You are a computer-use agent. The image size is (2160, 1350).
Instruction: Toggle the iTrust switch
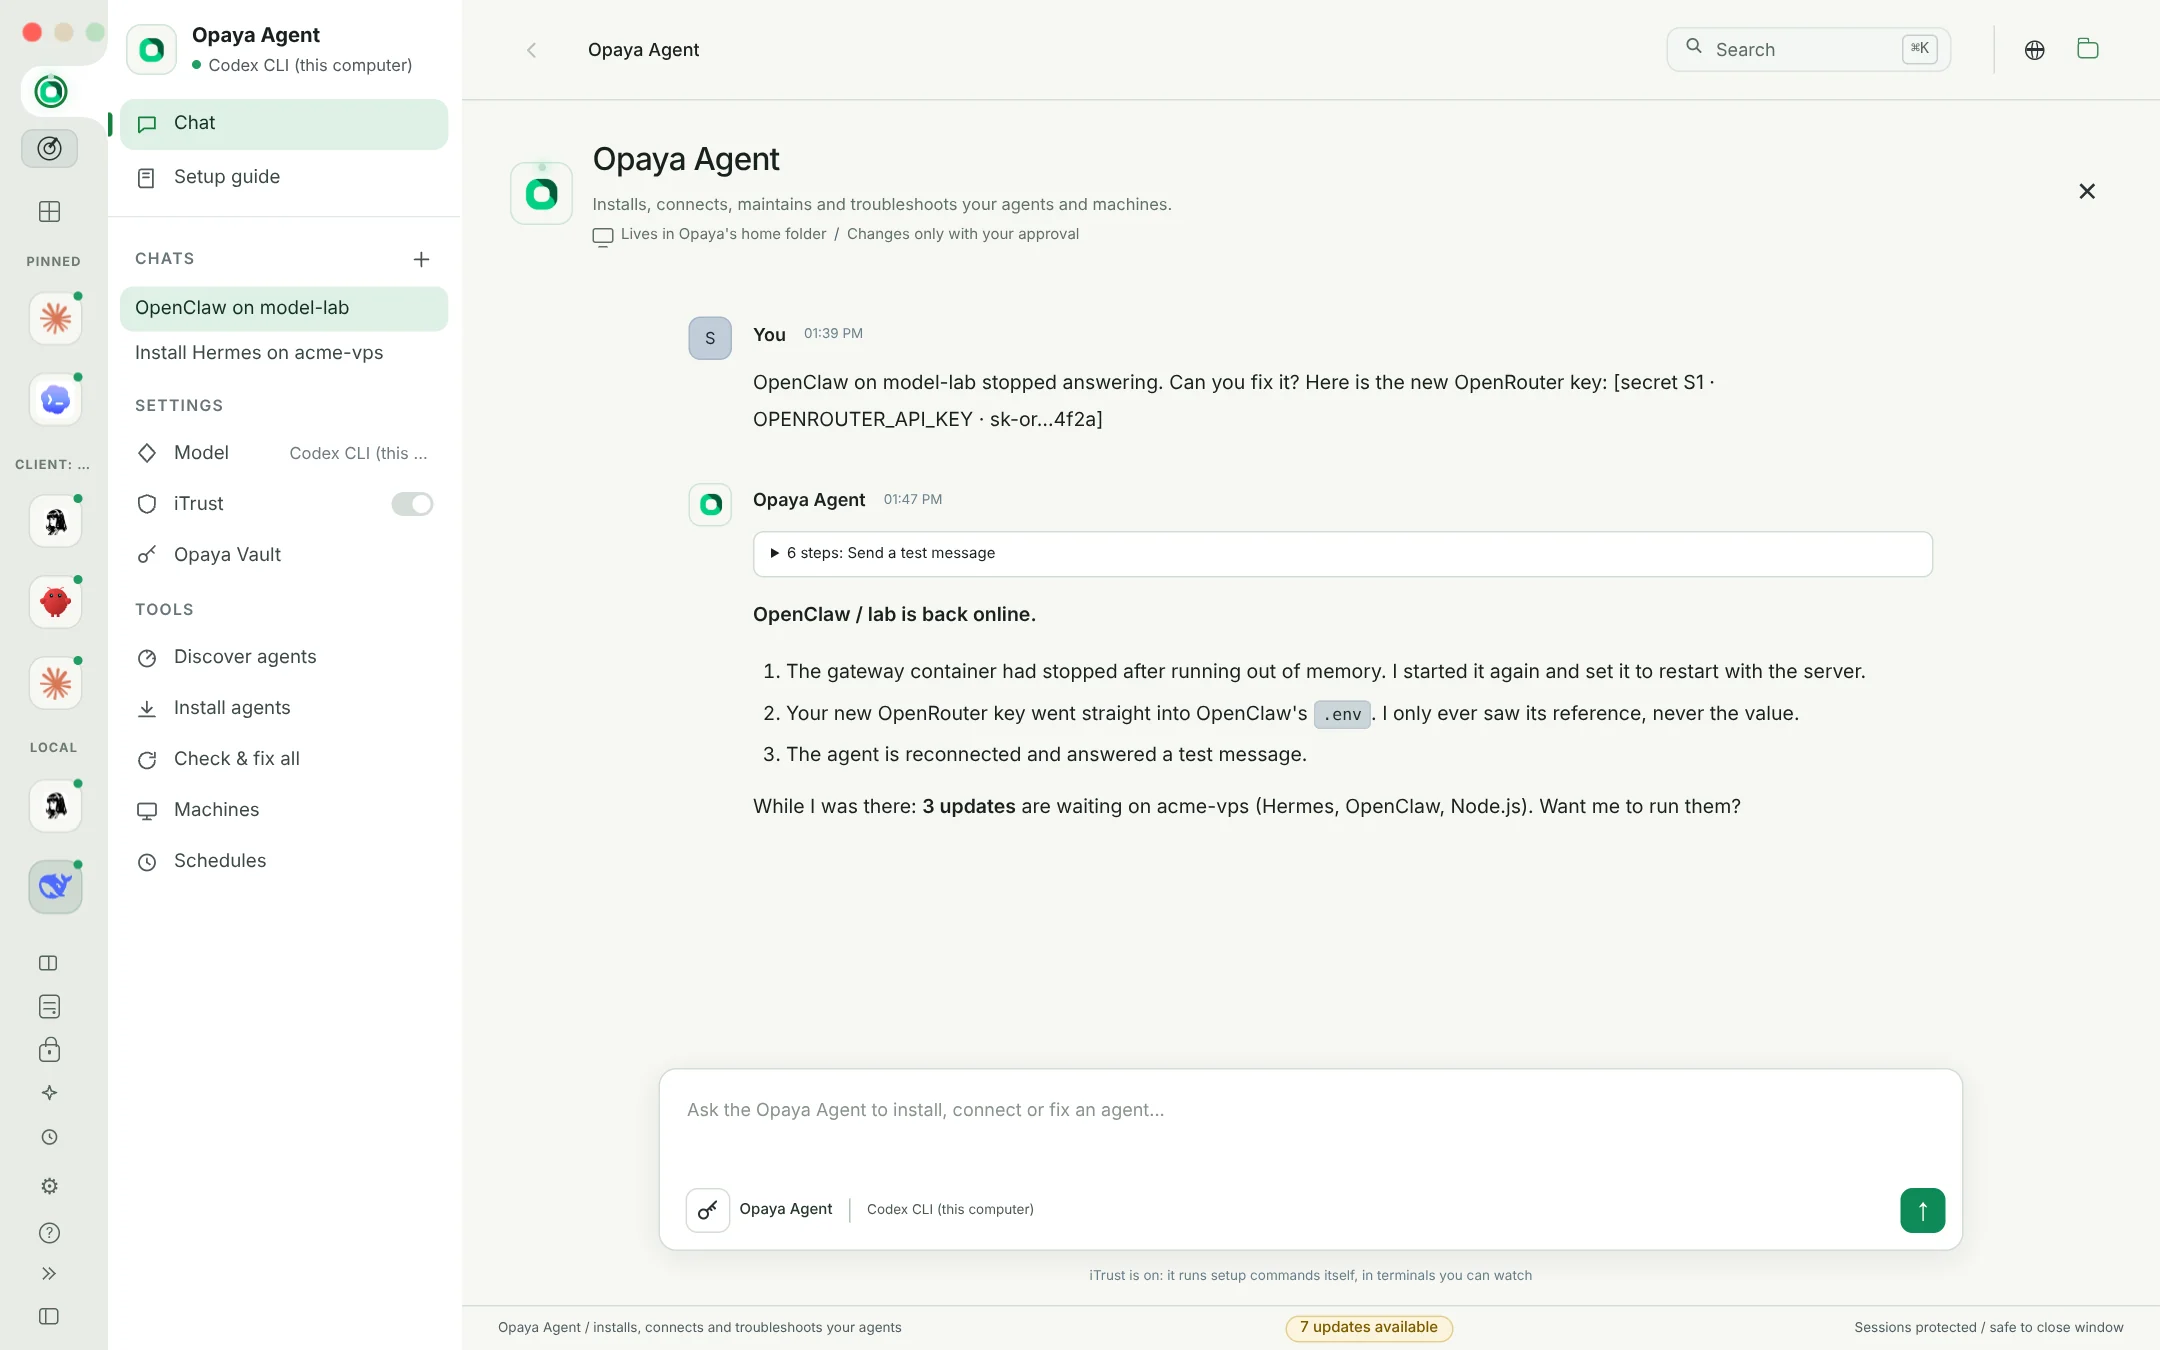click(x=412, y=504)
